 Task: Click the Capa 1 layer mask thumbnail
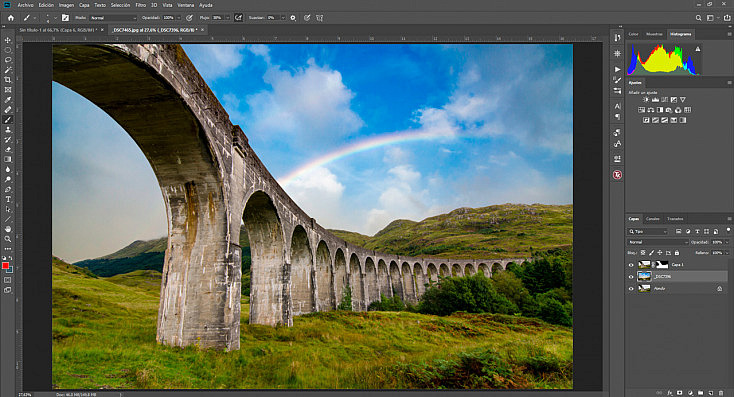(x=662, y=265)
